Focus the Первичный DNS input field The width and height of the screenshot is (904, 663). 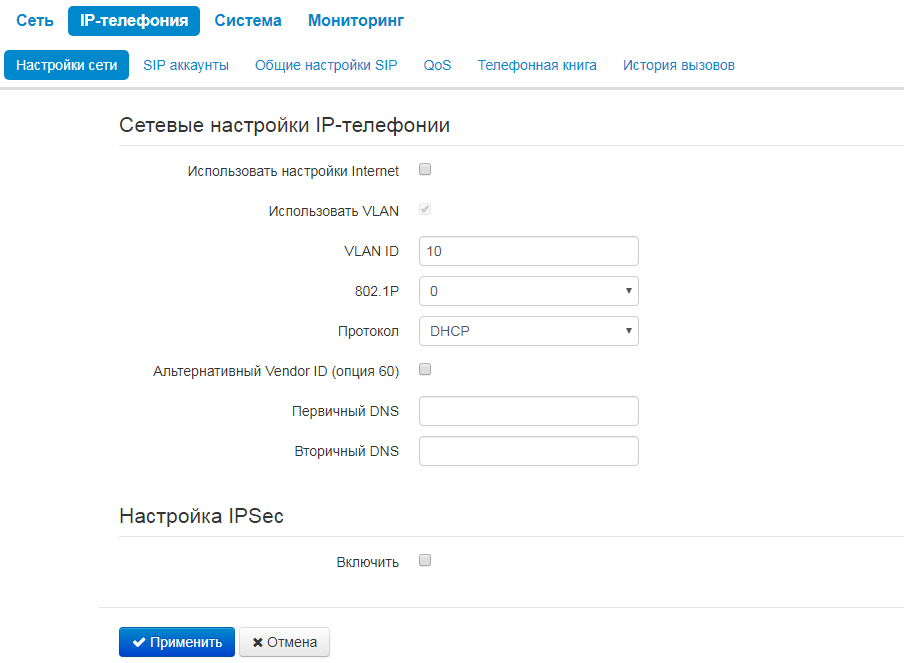pos(528,411)
